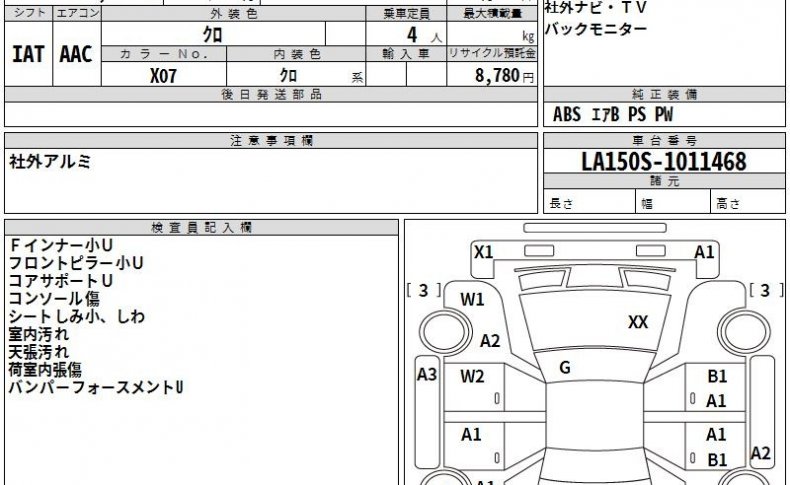Click the バックモニター equipment line

tap(596, 29)
